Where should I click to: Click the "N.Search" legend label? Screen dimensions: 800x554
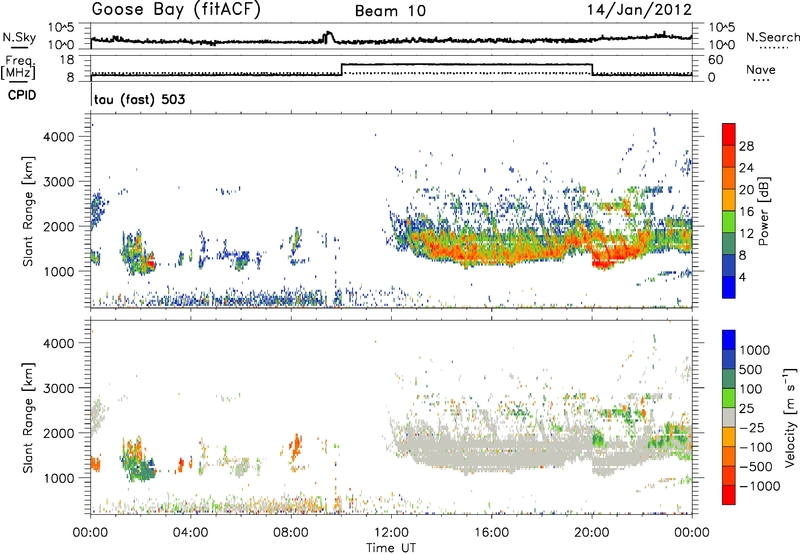(772, 37)
